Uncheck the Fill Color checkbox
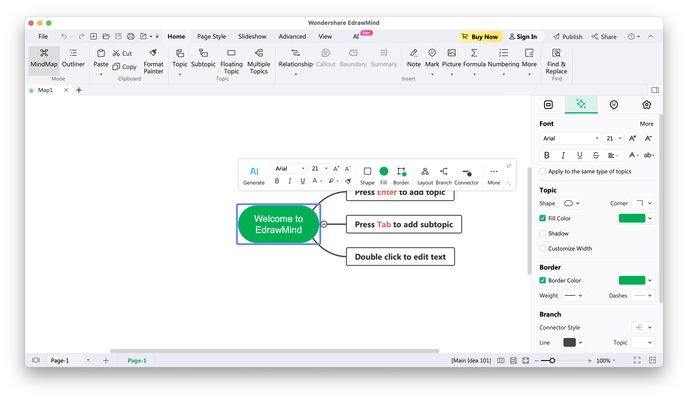 542,218
